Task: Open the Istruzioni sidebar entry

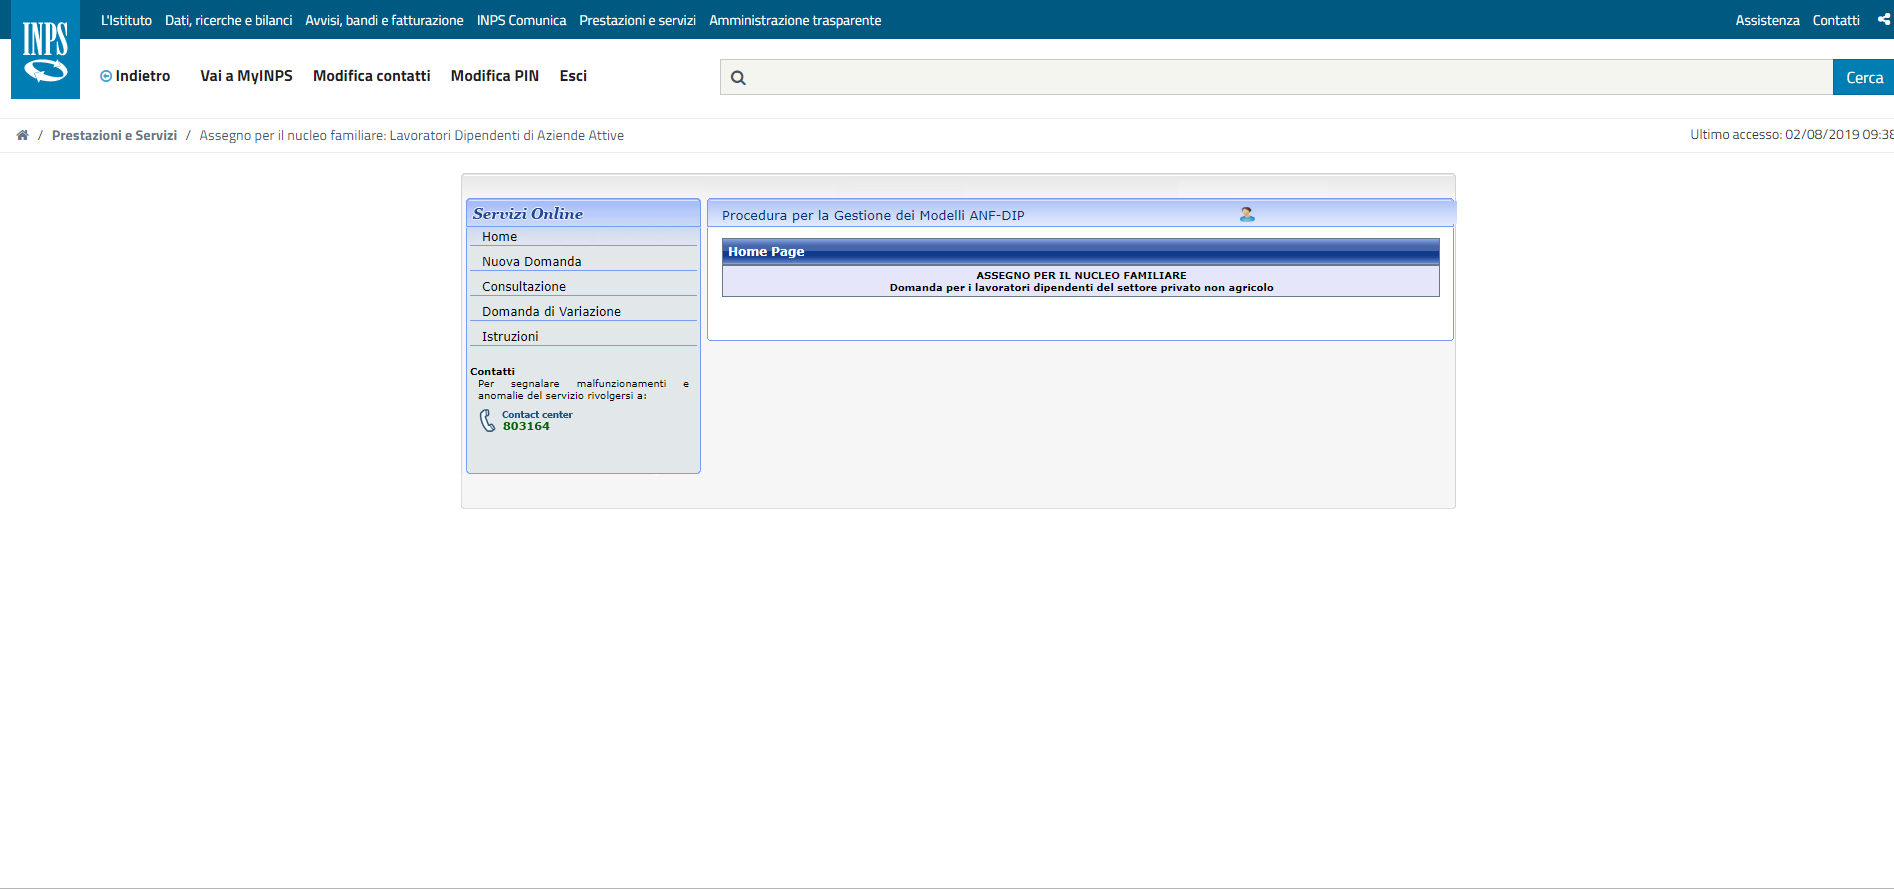Action: (x=510, y=337)
